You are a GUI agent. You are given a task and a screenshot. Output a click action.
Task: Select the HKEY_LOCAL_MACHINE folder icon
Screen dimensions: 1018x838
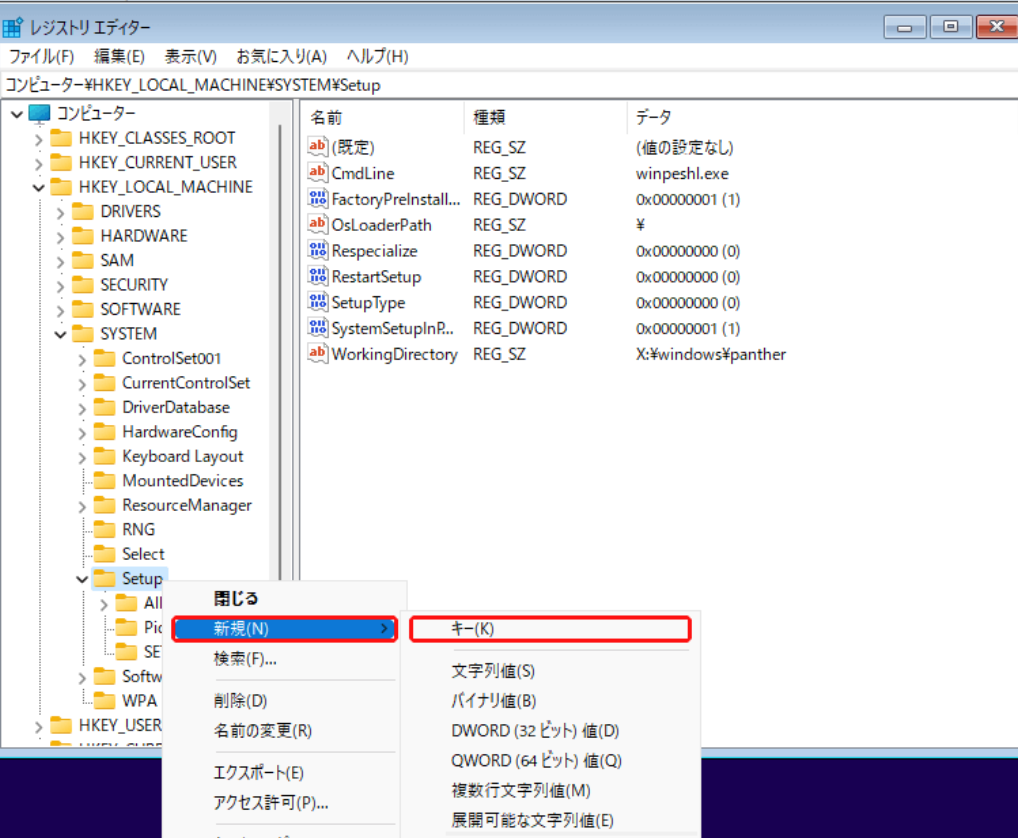tap(61, 187)
